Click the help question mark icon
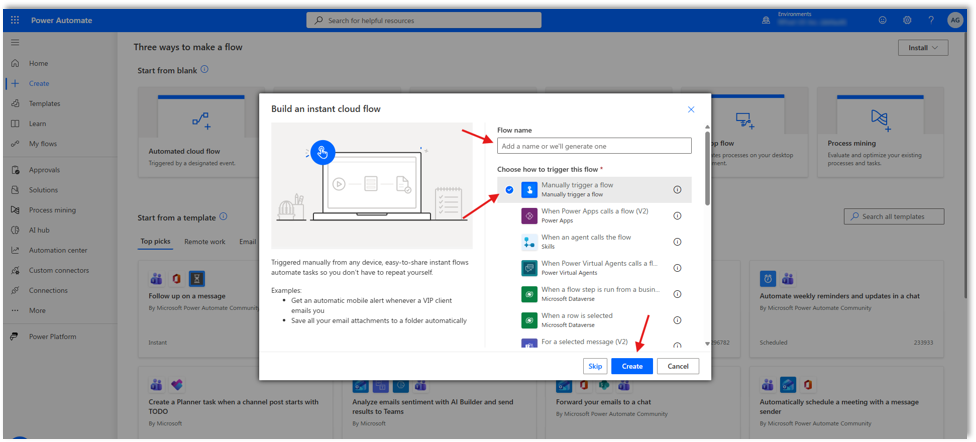This screenshot has height=442, width=976. (x=931, y=20)
